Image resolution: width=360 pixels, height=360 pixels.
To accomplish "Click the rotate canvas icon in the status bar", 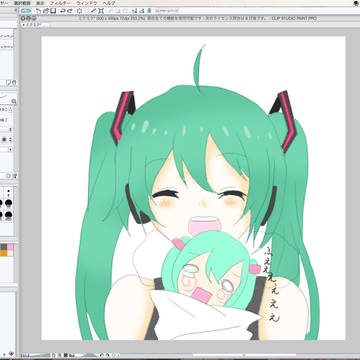I will click(x=101, y=355).
